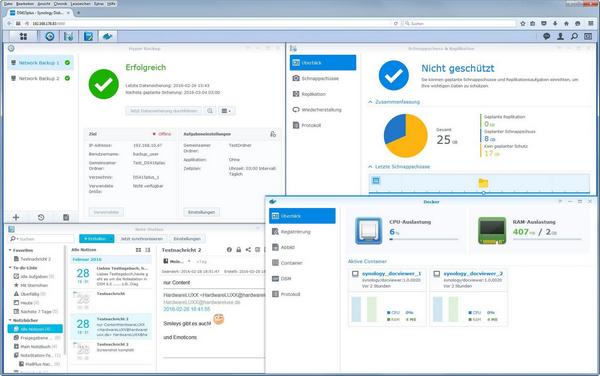Open Snapshot Replication from DSM taskbar
Viewport: 600px width, 376px height.
coord(68,36)
